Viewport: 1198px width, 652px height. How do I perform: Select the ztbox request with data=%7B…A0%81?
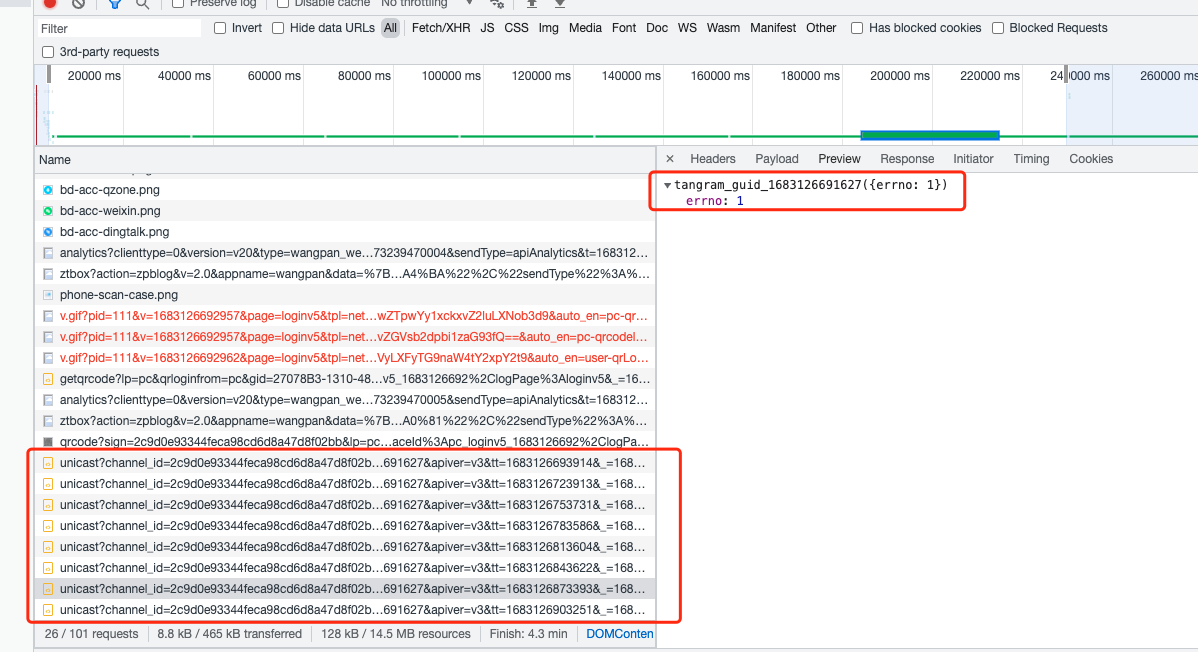[x=345, y=421]
